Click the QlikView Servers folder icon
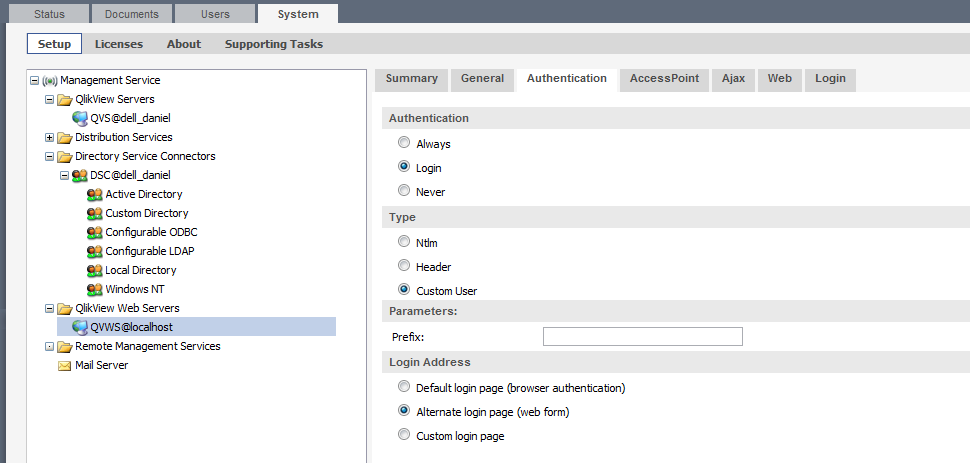The image size is (970, 463). coord(65,100)
